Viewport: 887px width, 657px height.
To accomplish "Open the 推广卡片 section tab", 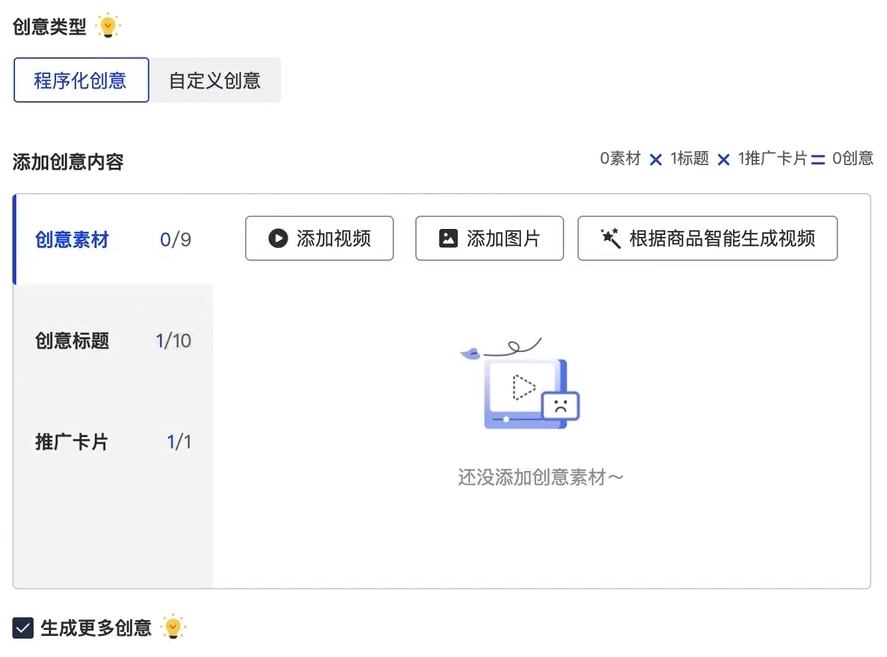I will [x=113, y=442].
